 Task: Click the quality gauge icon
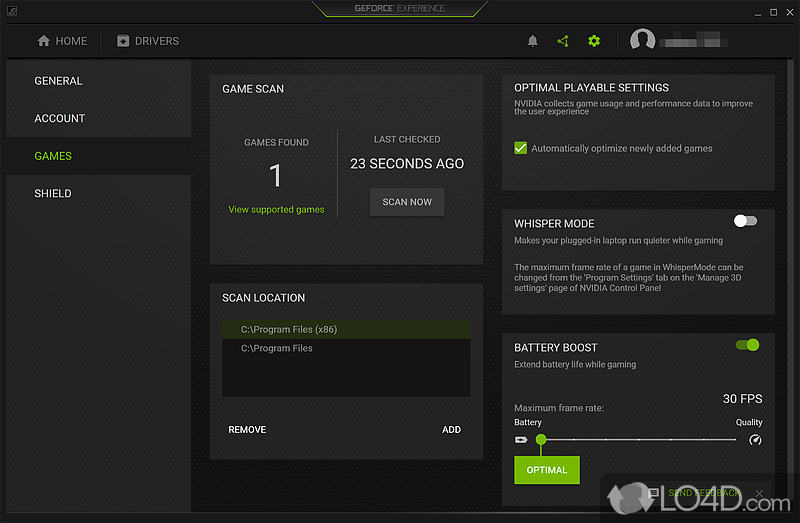coord(755,439)
